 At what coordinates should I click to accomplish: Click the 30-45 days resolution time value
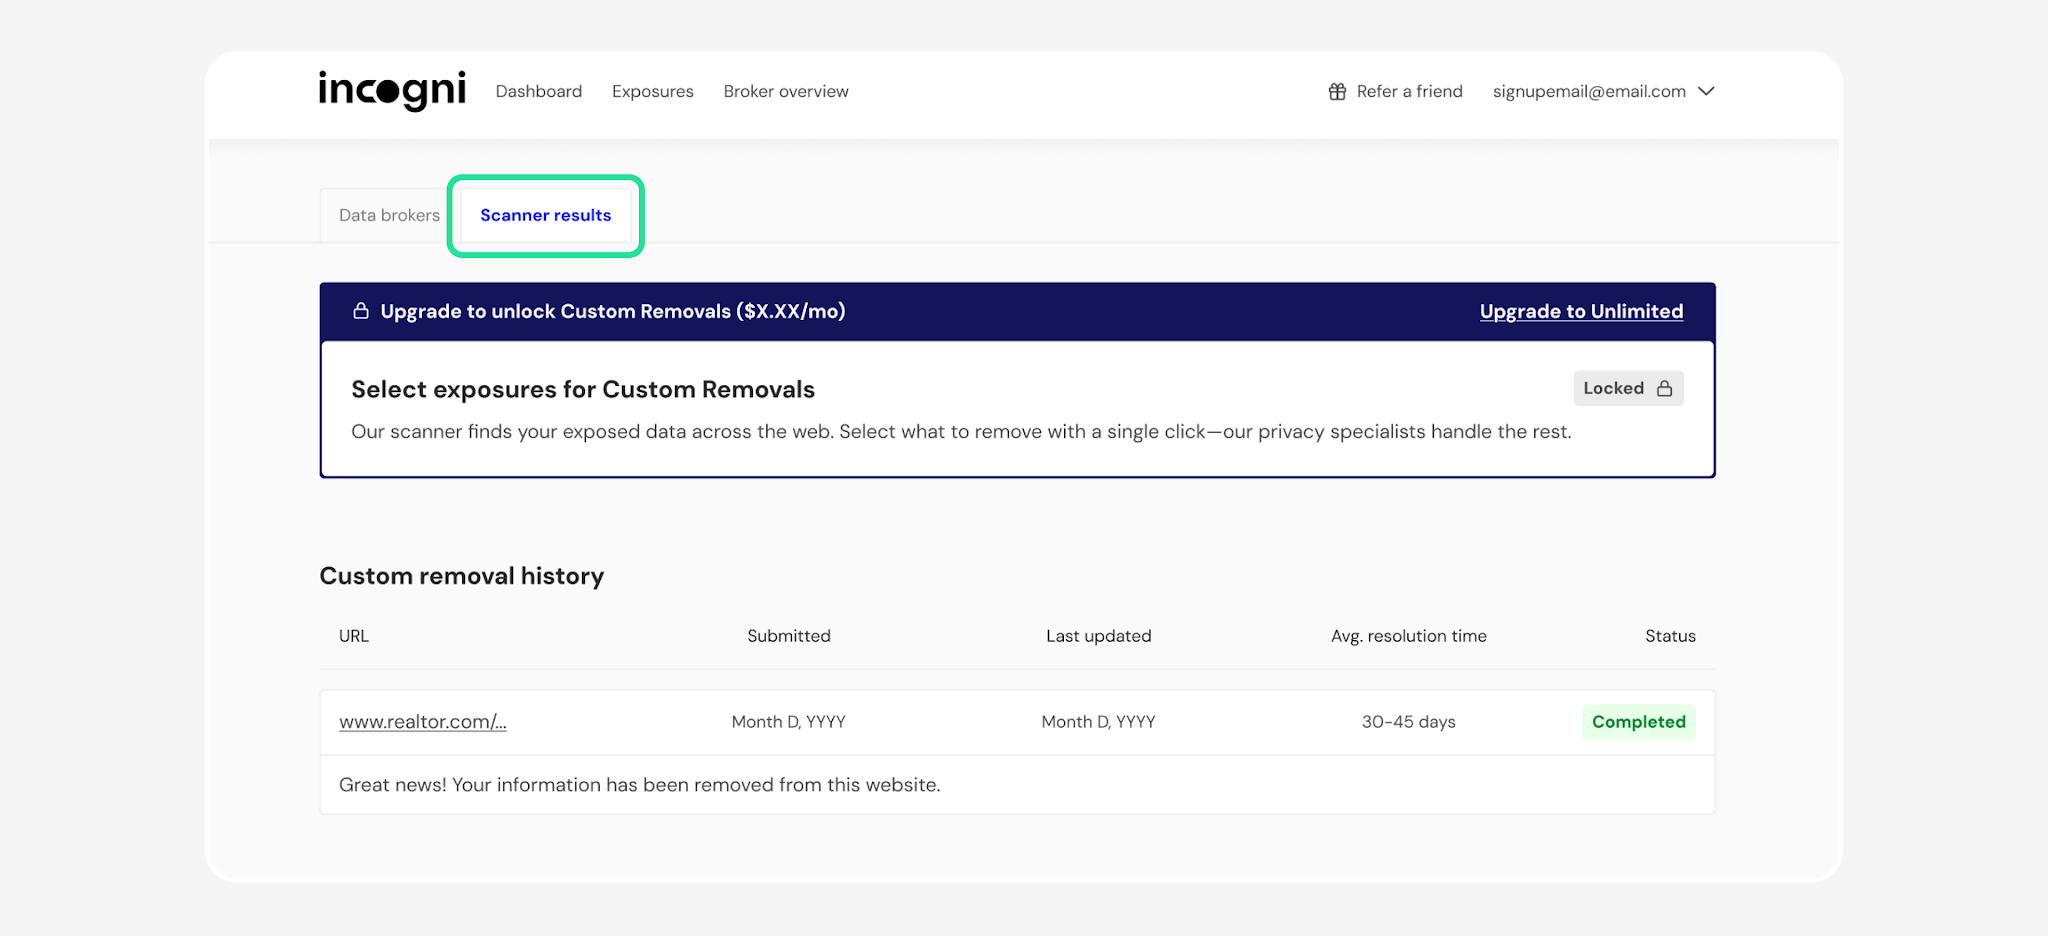point(1409,722)
